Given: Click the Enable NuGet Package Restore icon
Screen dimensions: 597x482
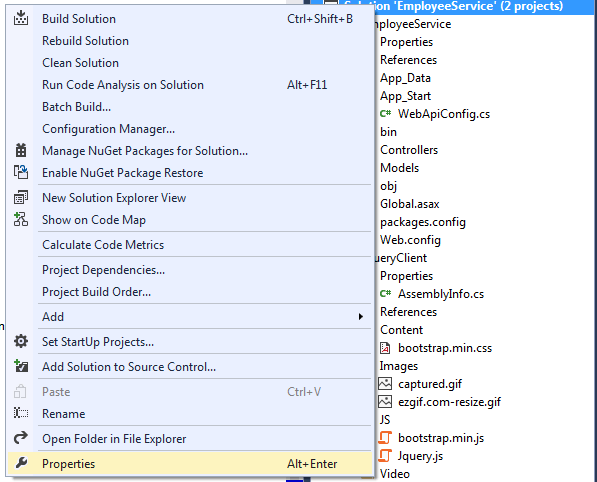Looking at the screenshot, I should [21, 172].
